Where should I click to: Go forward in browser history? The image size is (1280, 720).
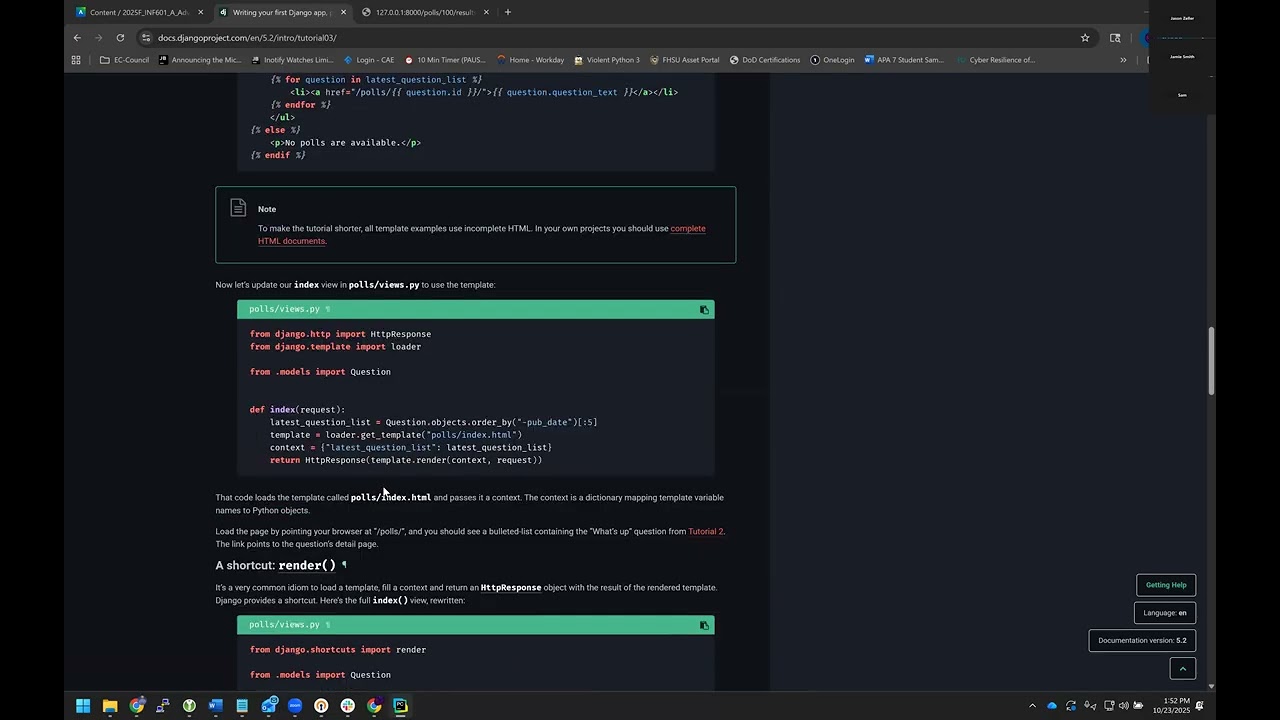click(98, 38)
